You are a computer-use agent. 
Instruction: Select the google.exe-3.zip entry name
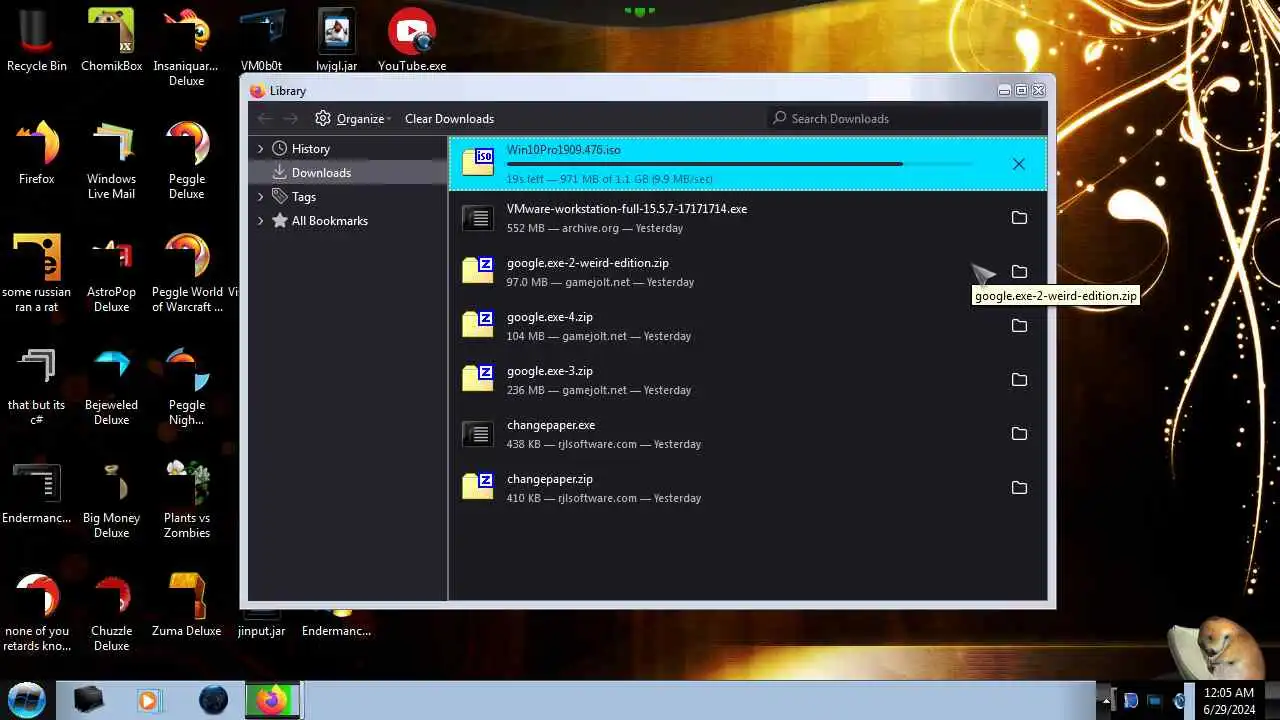pos(550,371)
